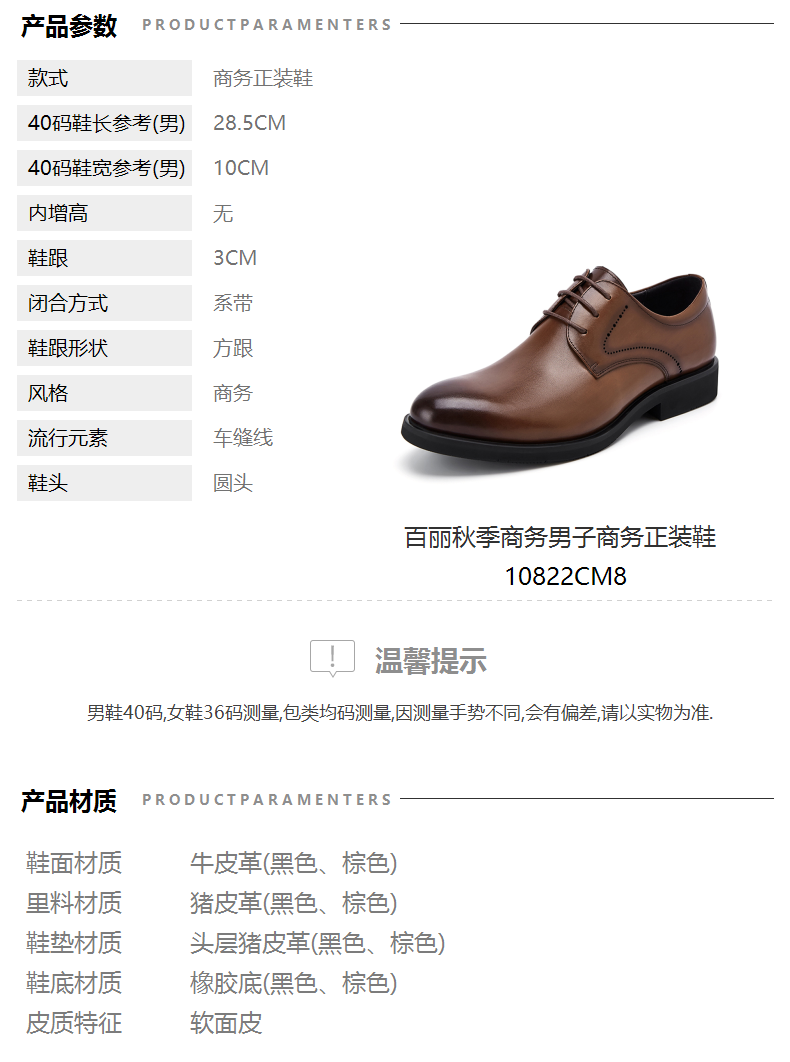Image resolution: width=790 pixels, height=1062 pixels.
Task: Click the model number 10822CM8
Action: (565, 576)
